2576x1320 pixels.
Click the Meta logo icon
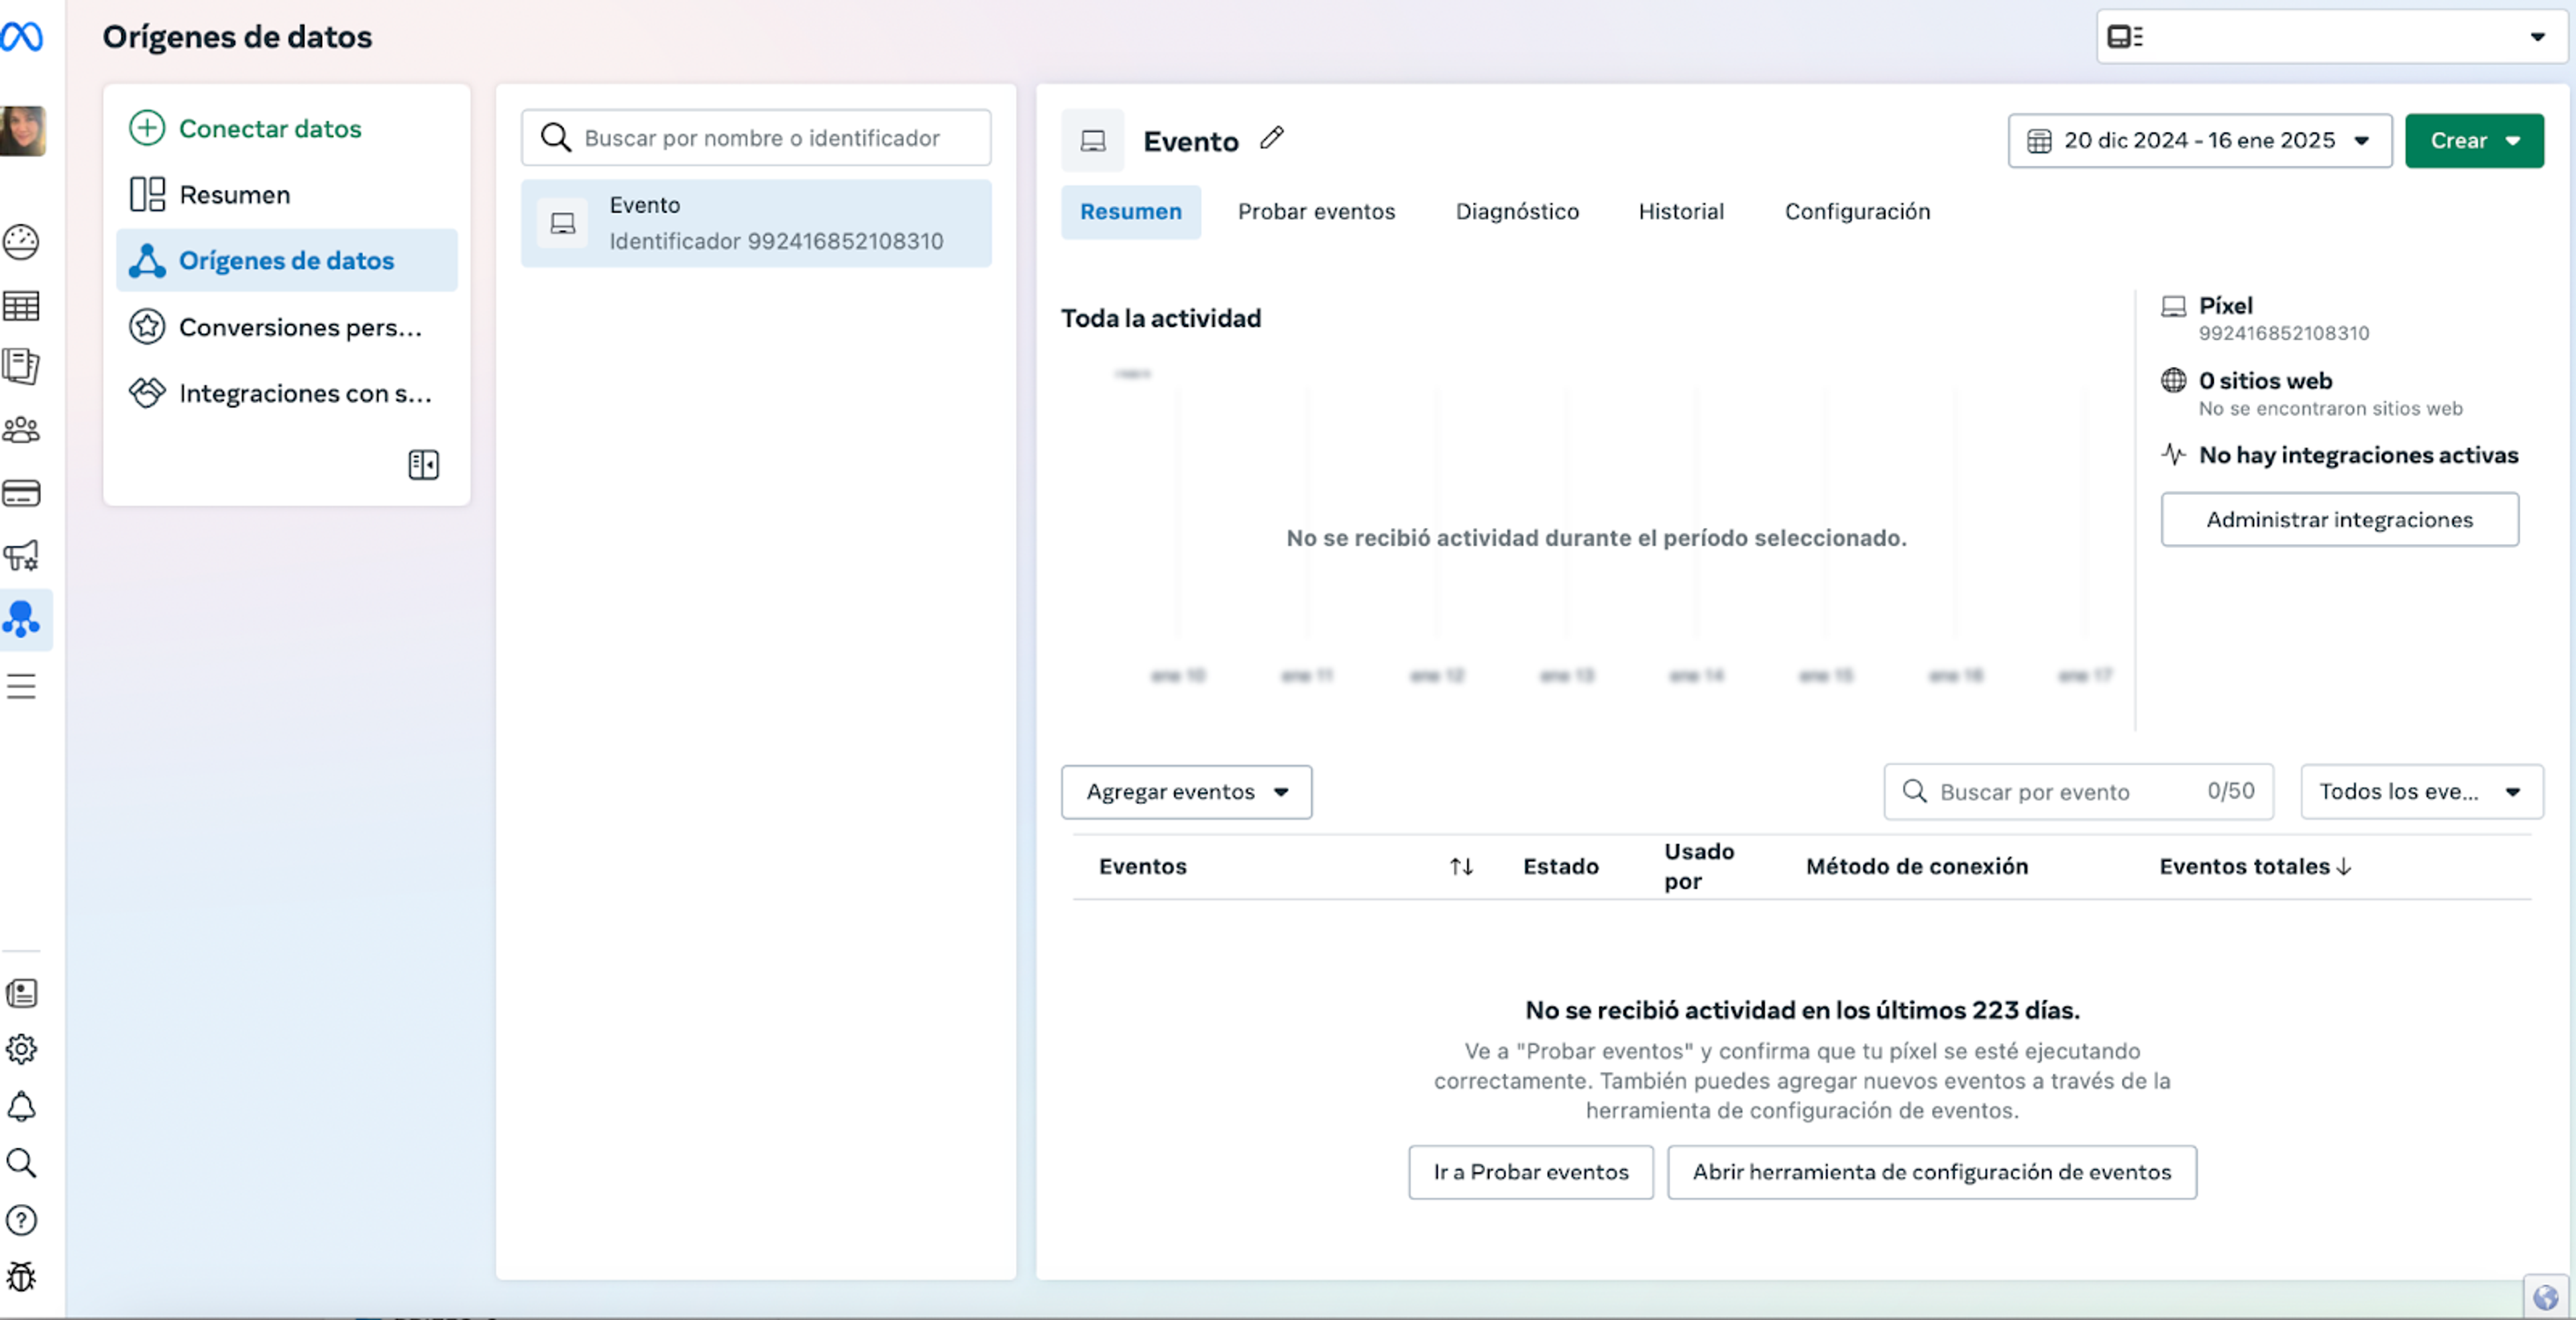(21, 37)
